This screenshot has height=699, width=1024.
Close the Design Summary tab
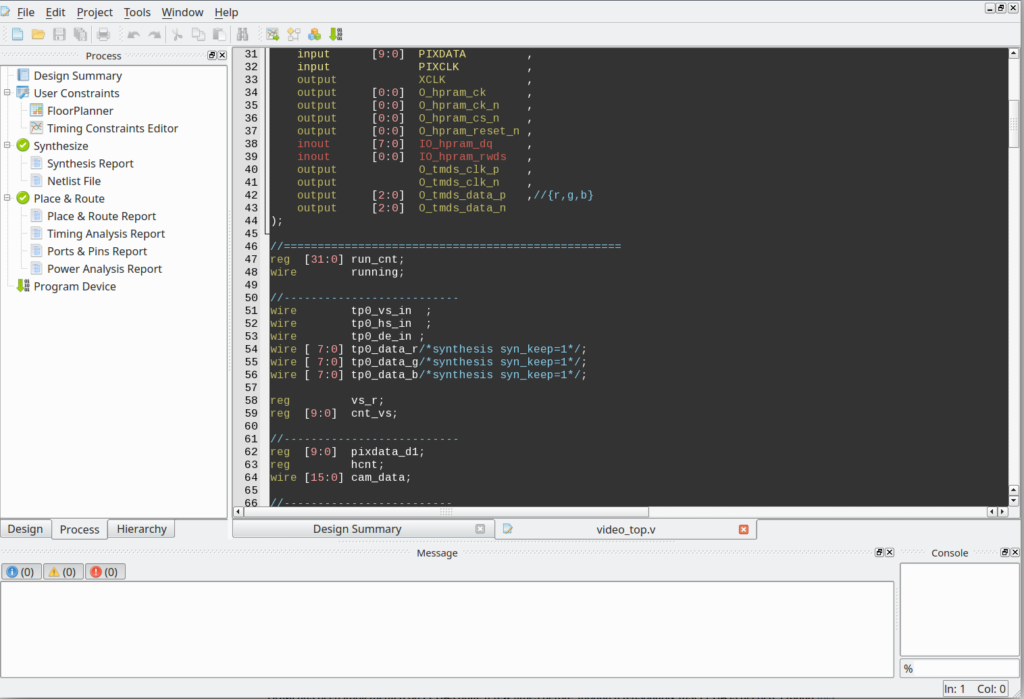(x=480, y=529)
